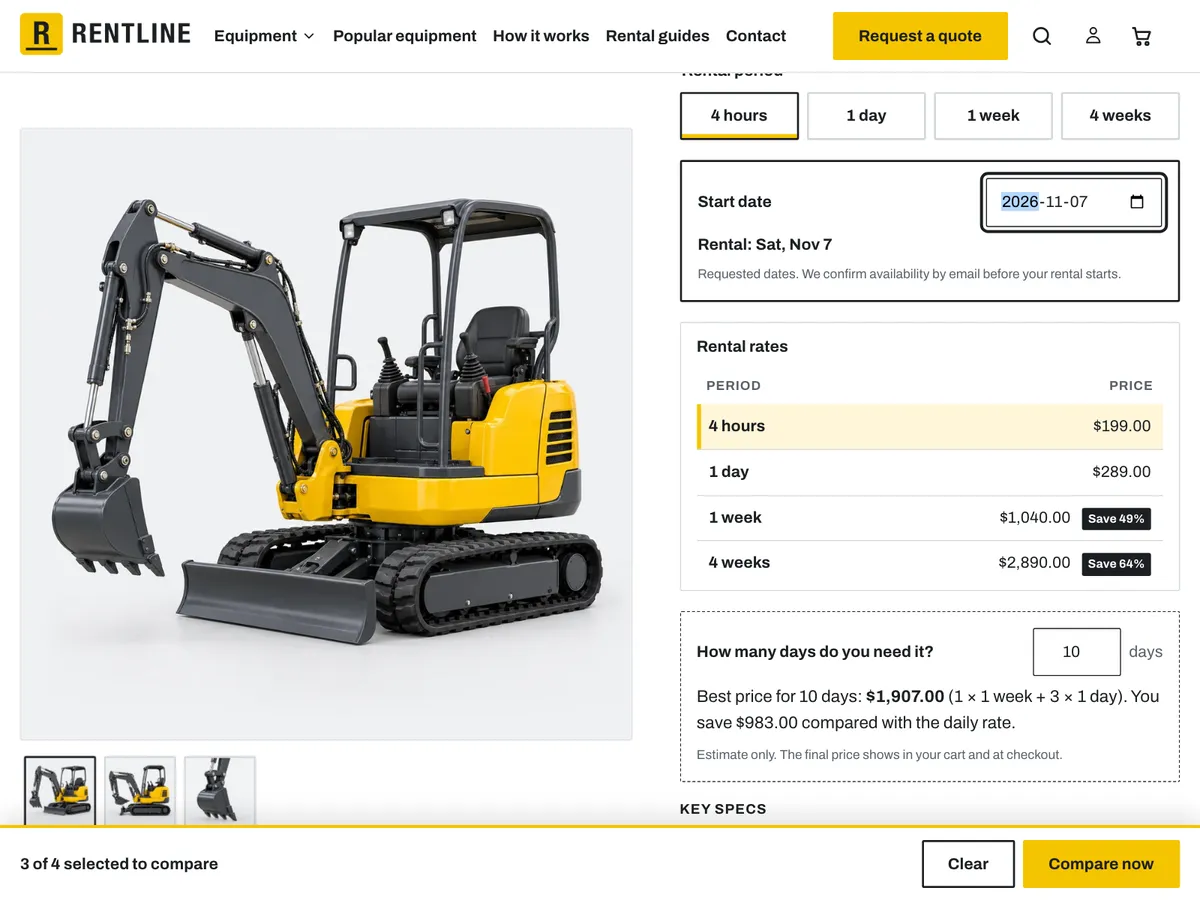1200x900 pixels.
Task: Click 3 of 4 selected to compare text
Action: click(119, 864)
